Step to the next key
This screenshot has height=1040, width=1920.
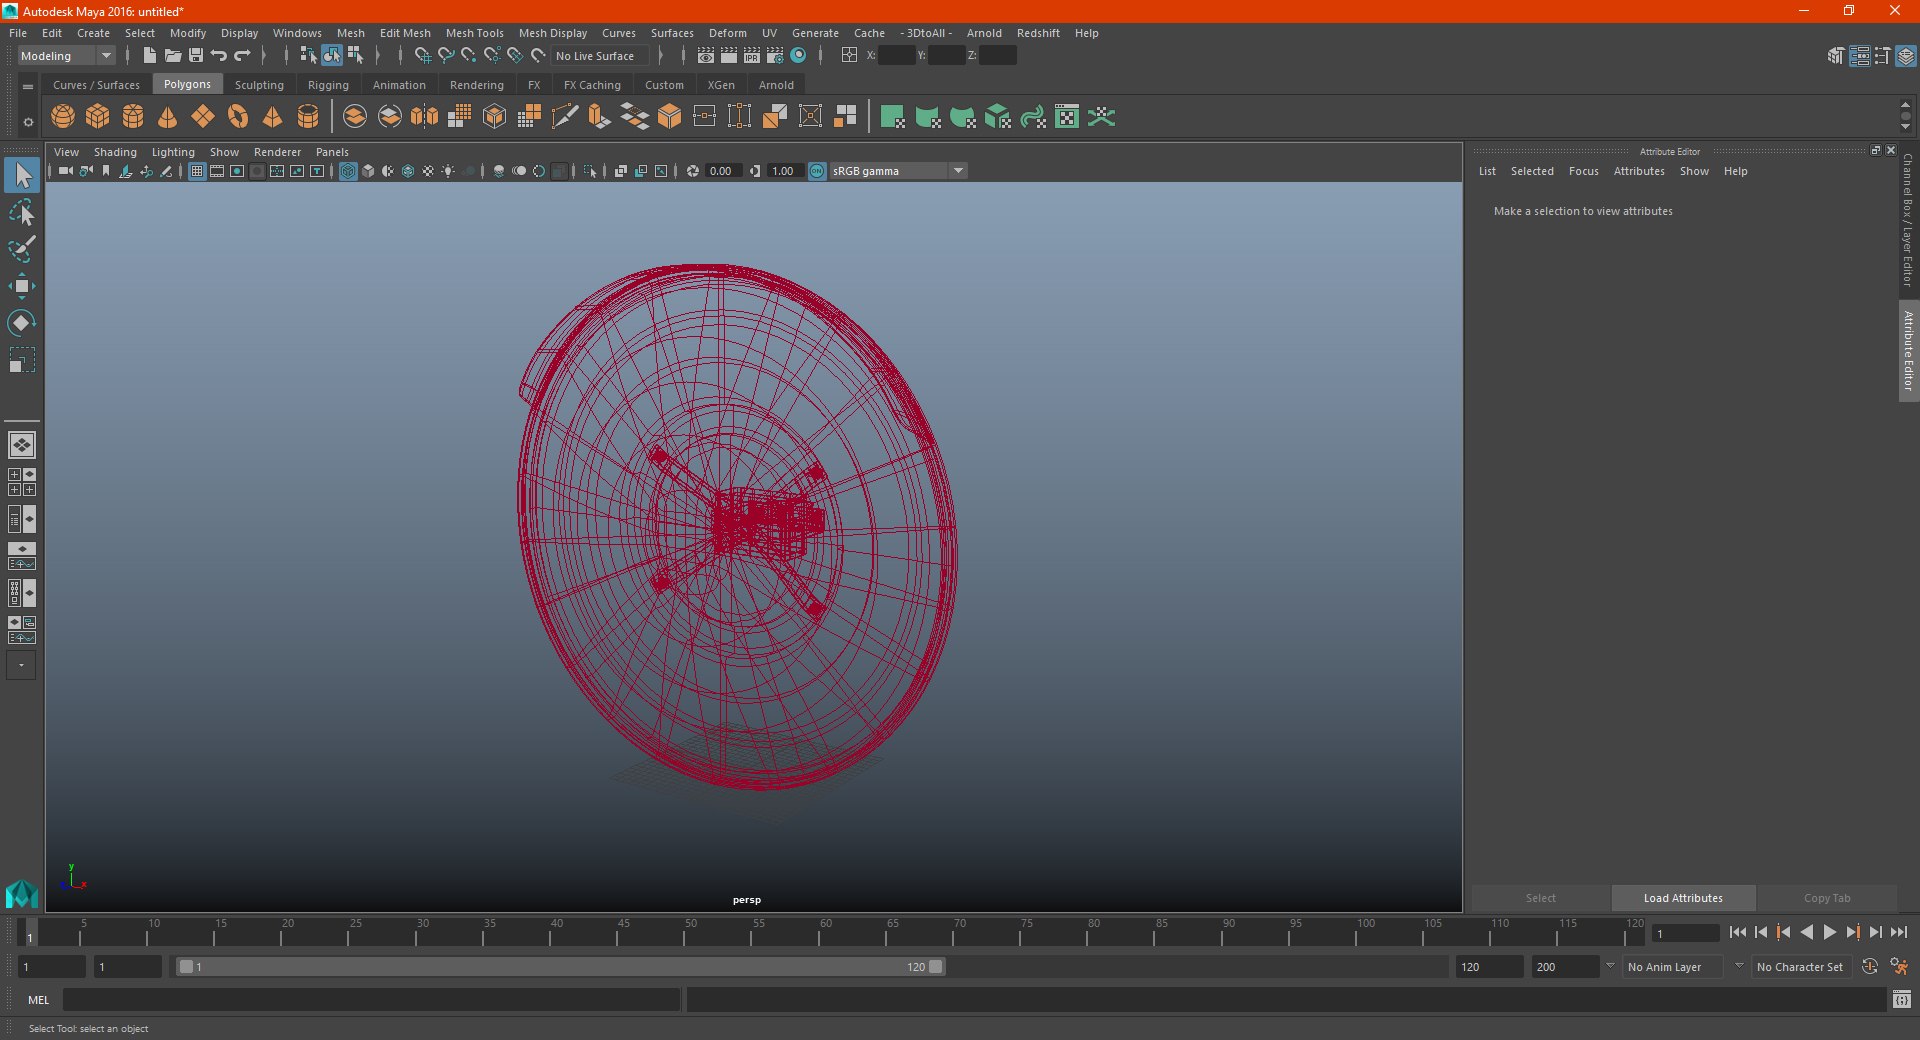(1852, 932)
